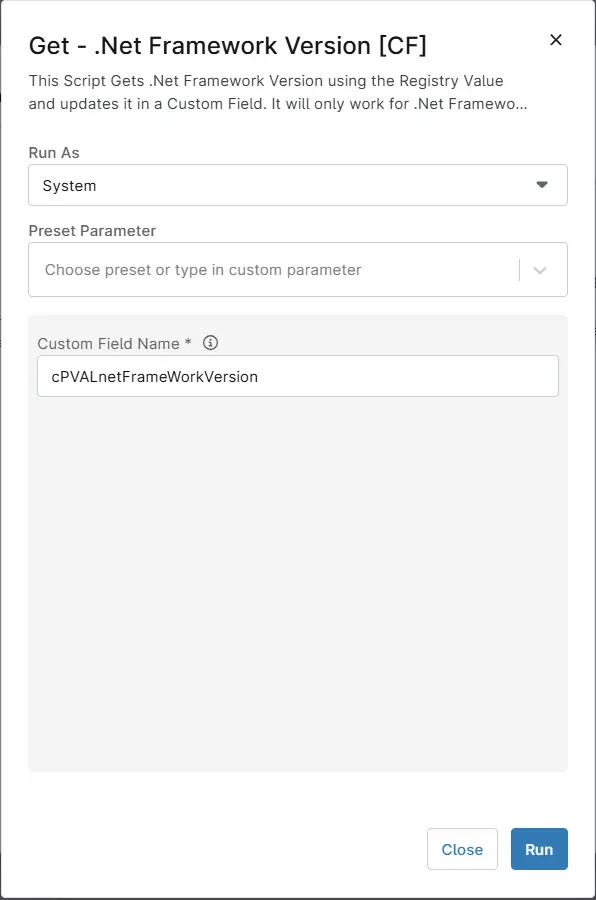Click the 'Run As' label
This screenshot has width=596, height=900.
(x=54, y=153)
